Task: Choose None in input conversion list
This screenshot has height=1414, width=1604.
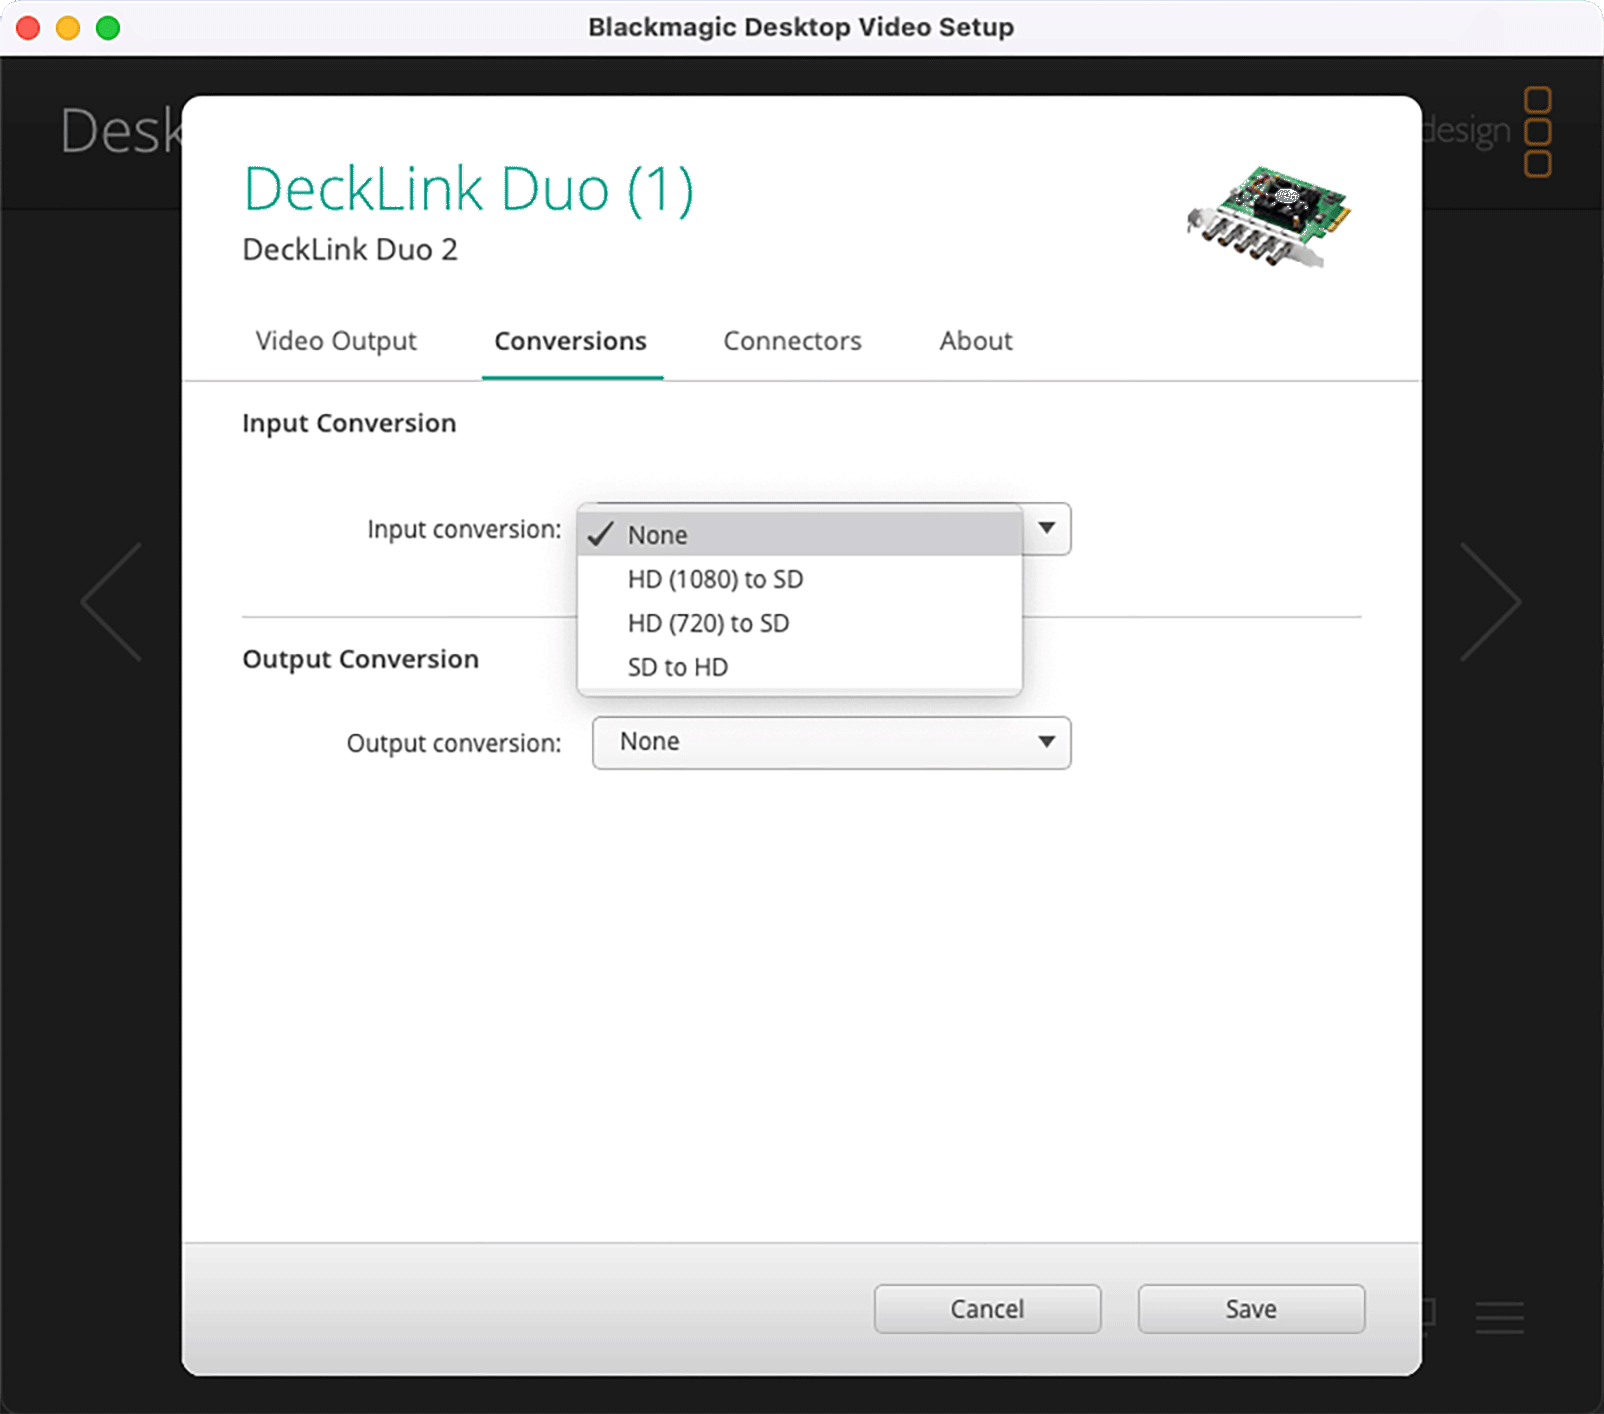Action: click(800, 535)
